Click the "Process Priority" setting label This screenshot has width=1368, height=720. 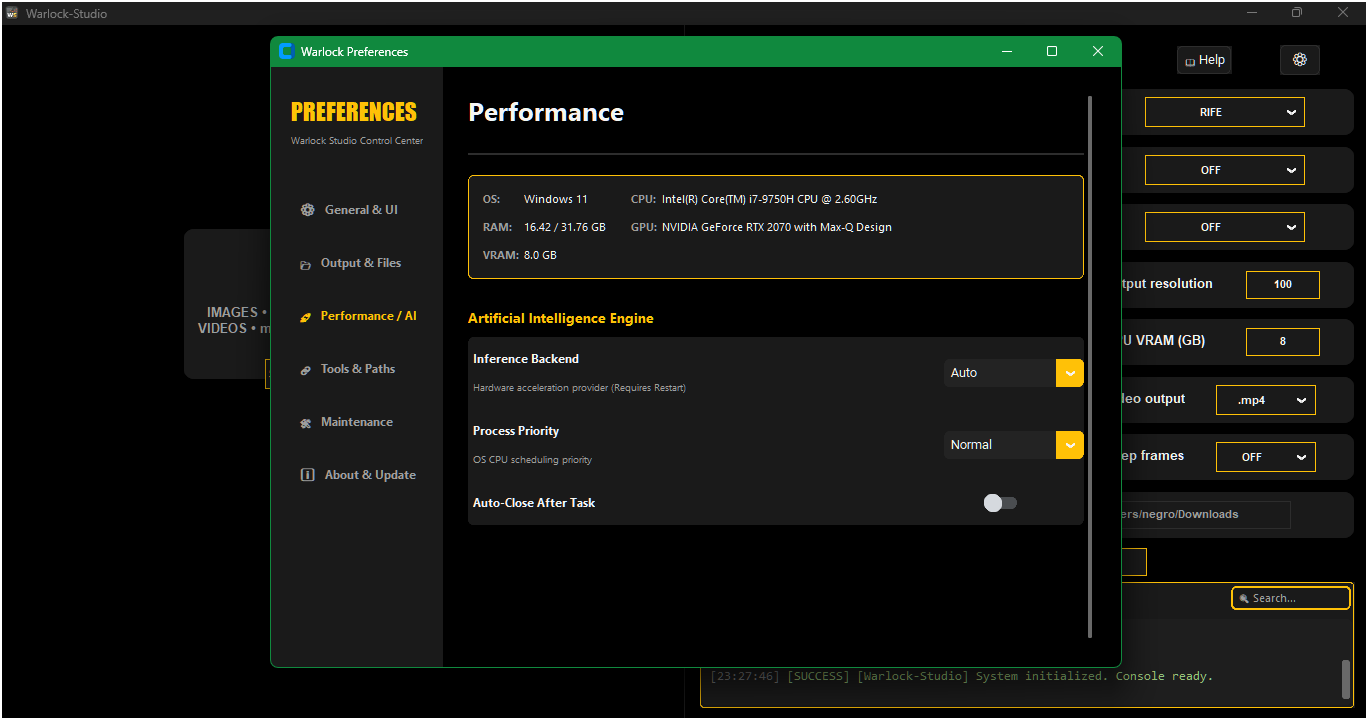pyautogui.click(x=516, y=431)
